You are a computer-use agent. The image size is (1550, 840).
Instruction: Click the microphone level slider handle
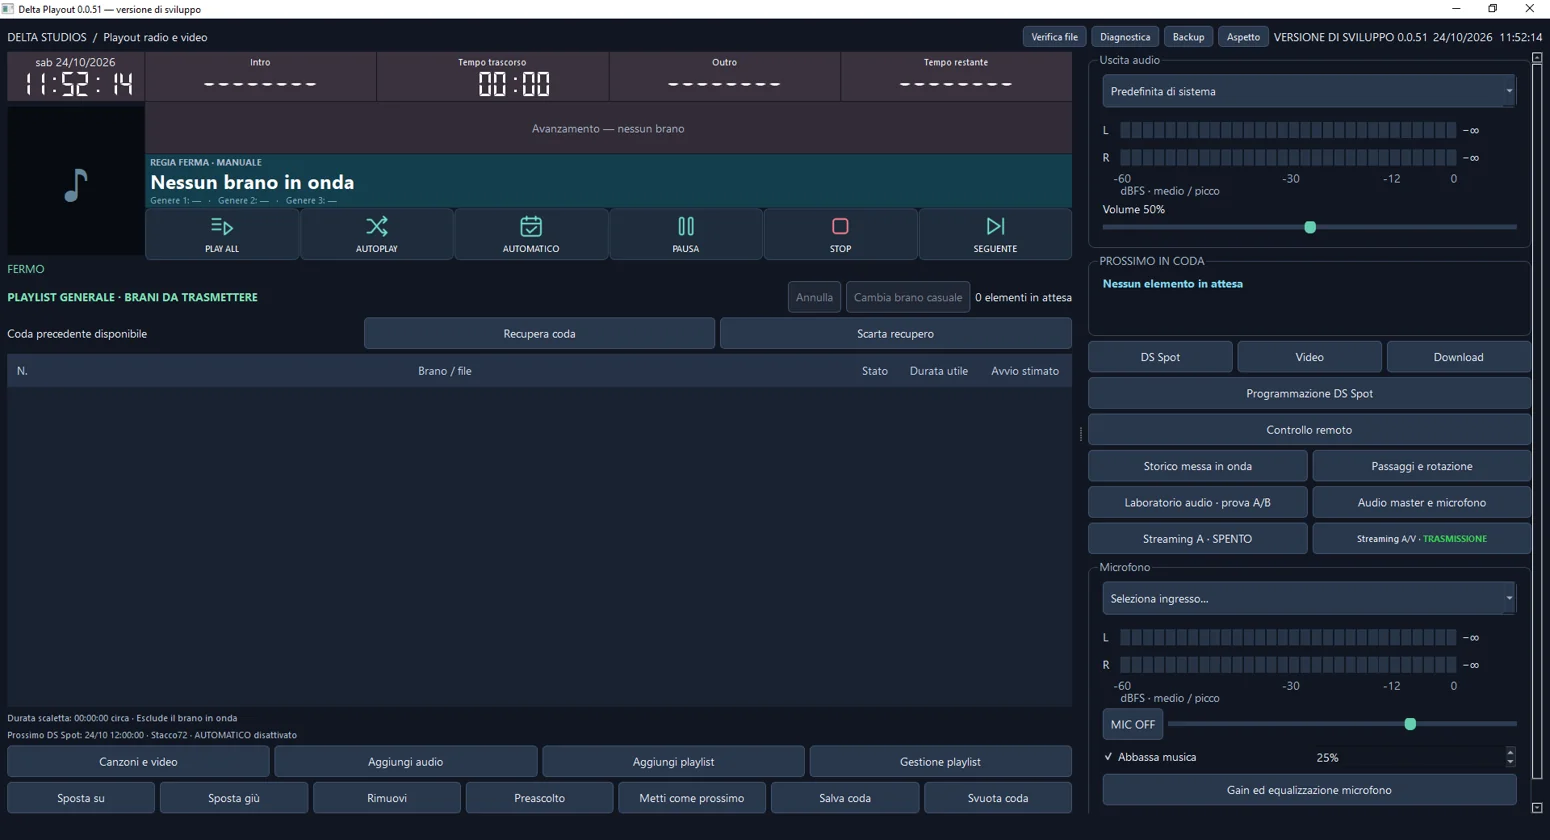pos(1410,723)
